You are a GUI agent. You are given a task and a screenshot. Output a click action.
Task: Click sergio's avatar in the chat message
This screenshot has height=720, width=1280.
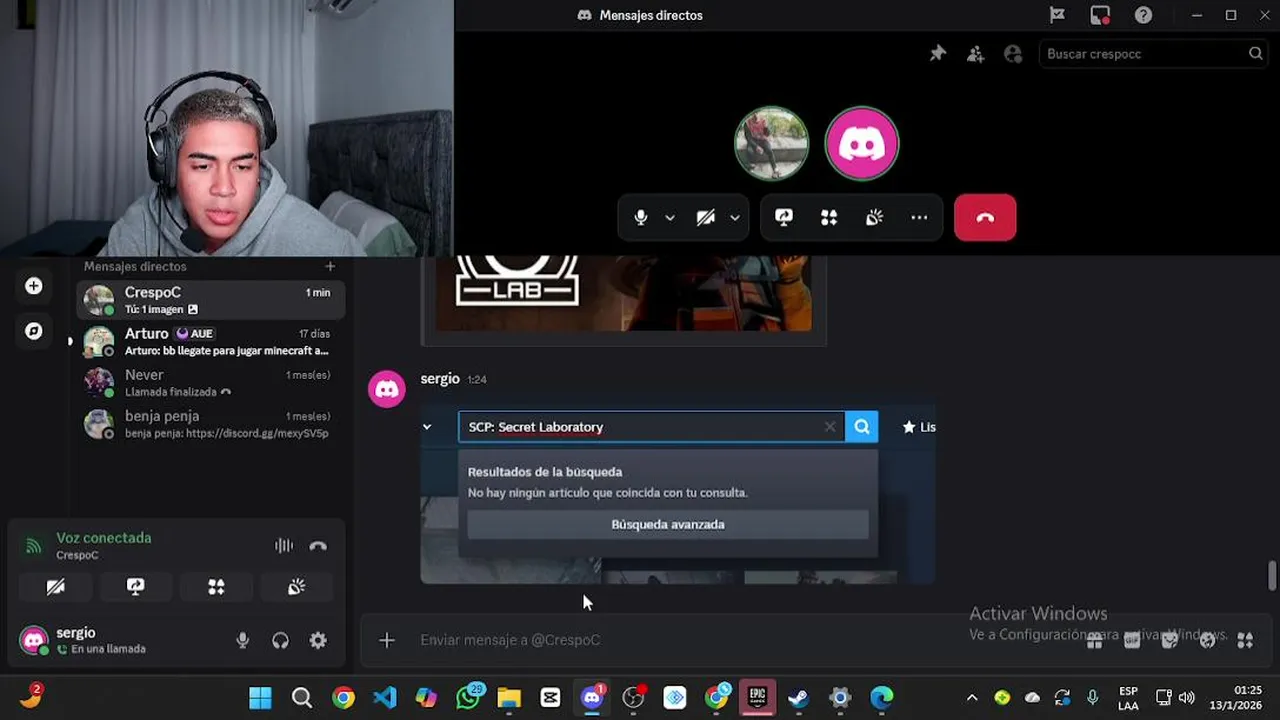(x=387, y=389)
